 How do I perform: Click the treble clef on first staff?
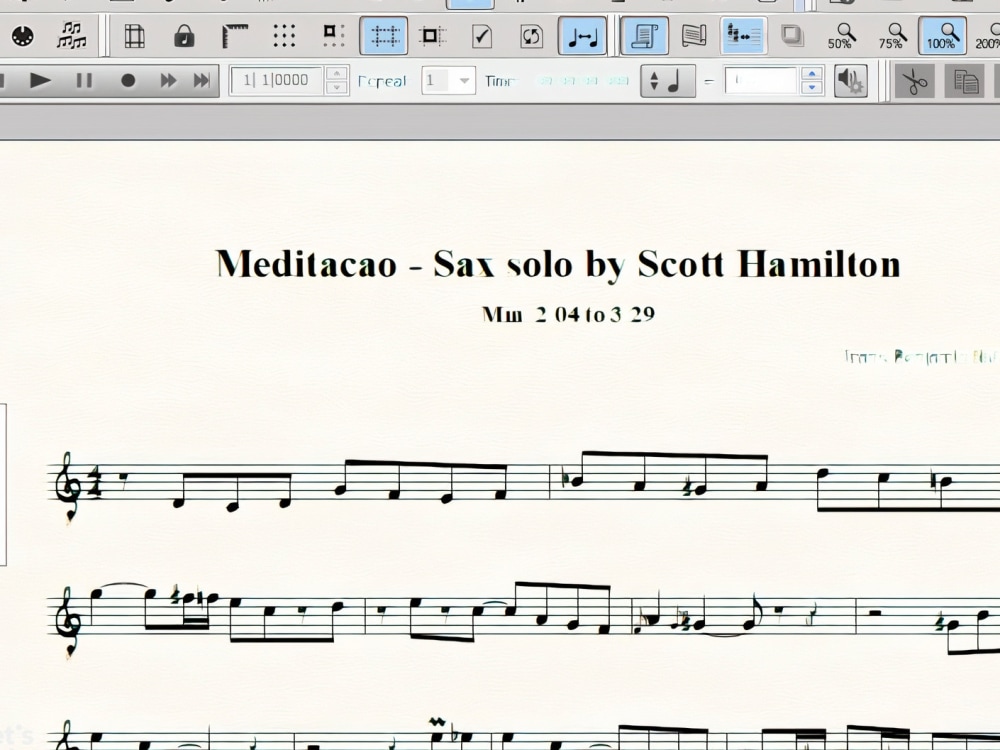tap(67, 487)
